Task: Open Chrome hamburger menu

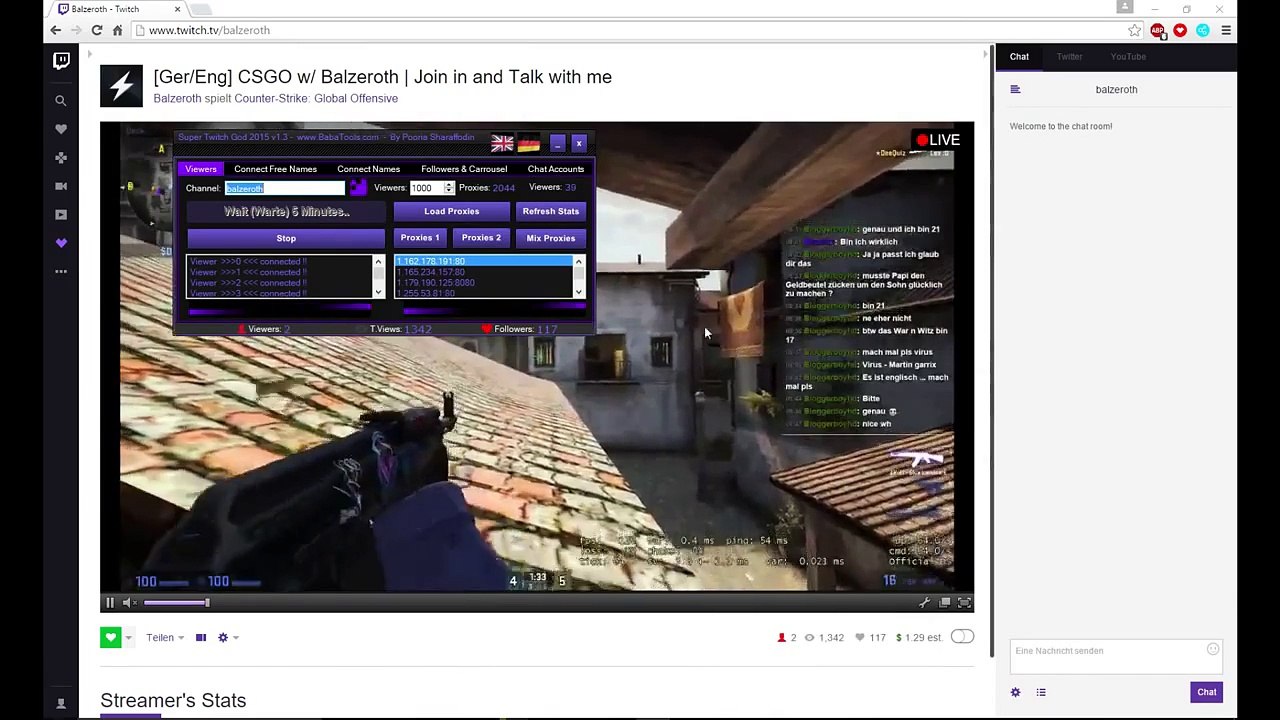Action: tap(1226, 30)
